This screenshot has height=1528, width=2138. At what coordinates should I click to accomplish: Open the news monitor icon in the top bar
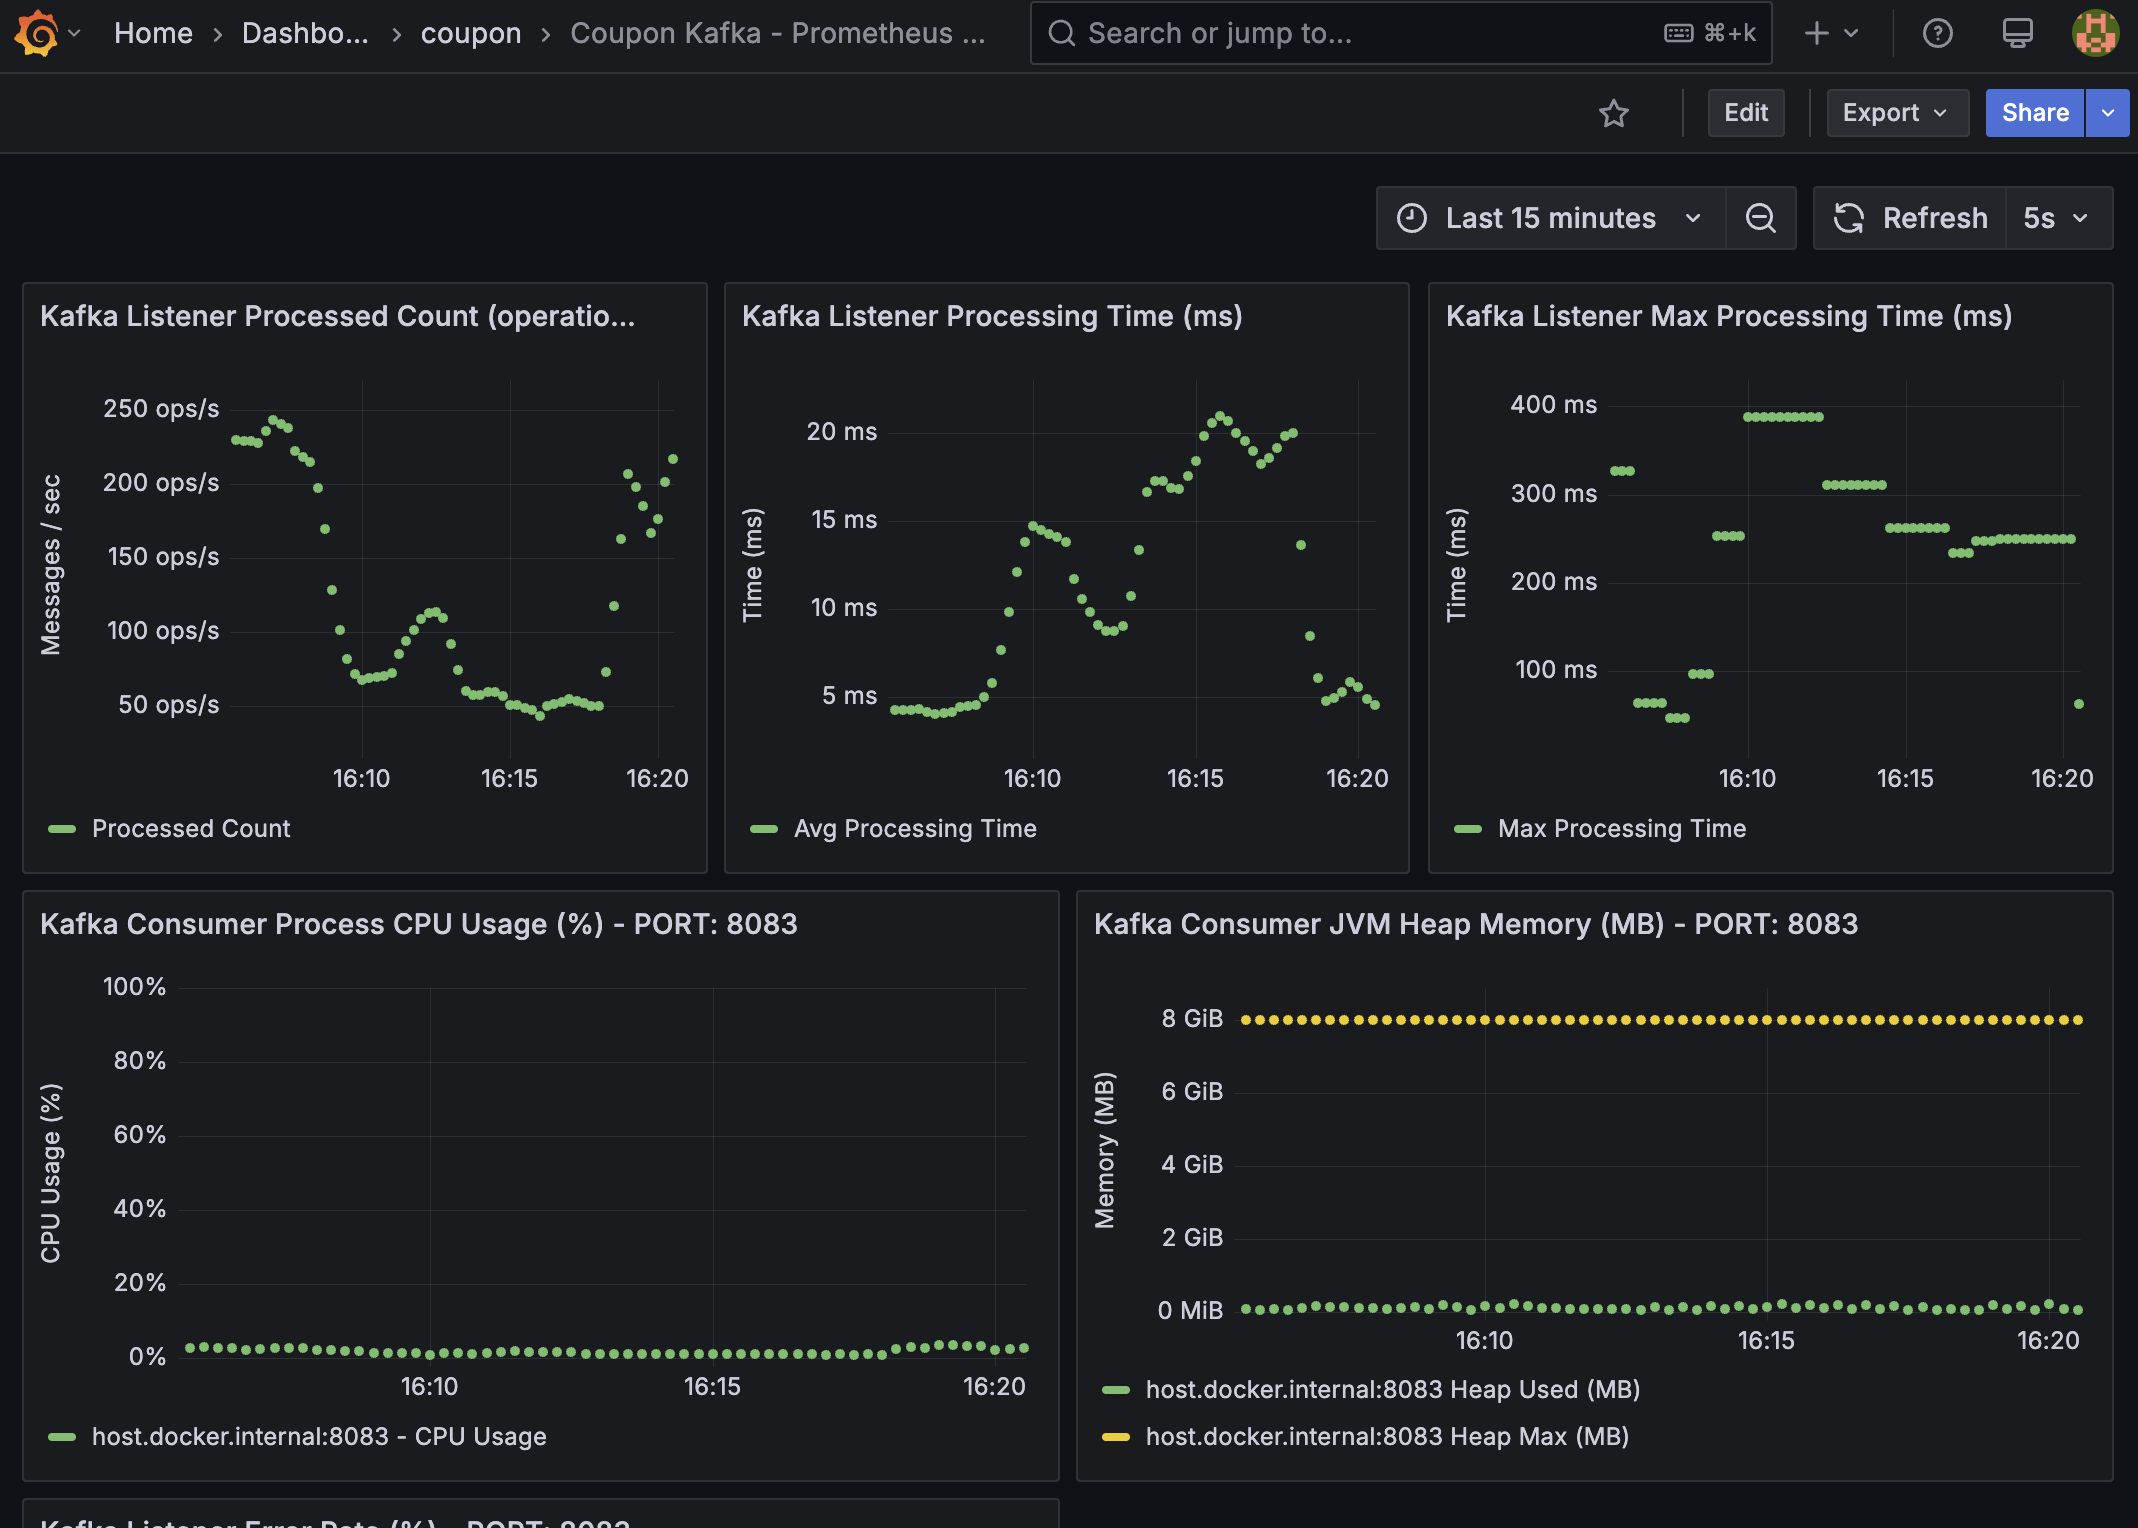(2018, 33)
